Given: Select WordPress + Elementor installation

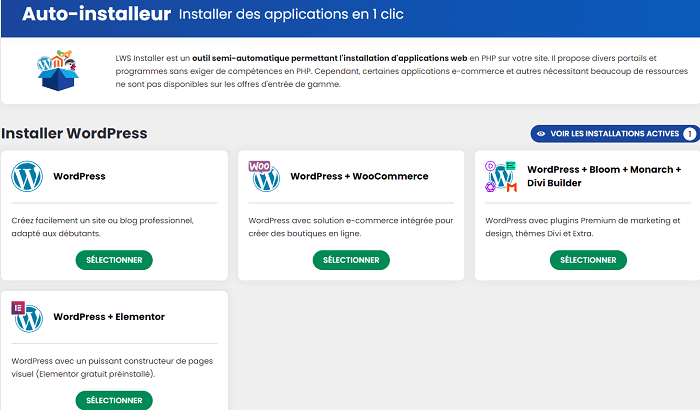Looking at the screenshot, I should pyautogui.click(x=114, y=400).
